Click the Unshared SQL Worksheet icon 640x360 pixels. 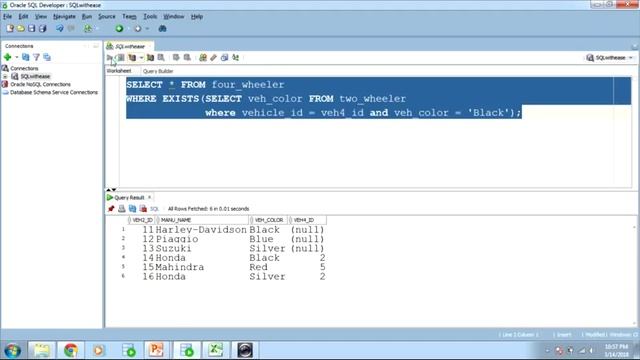(203, 58)
